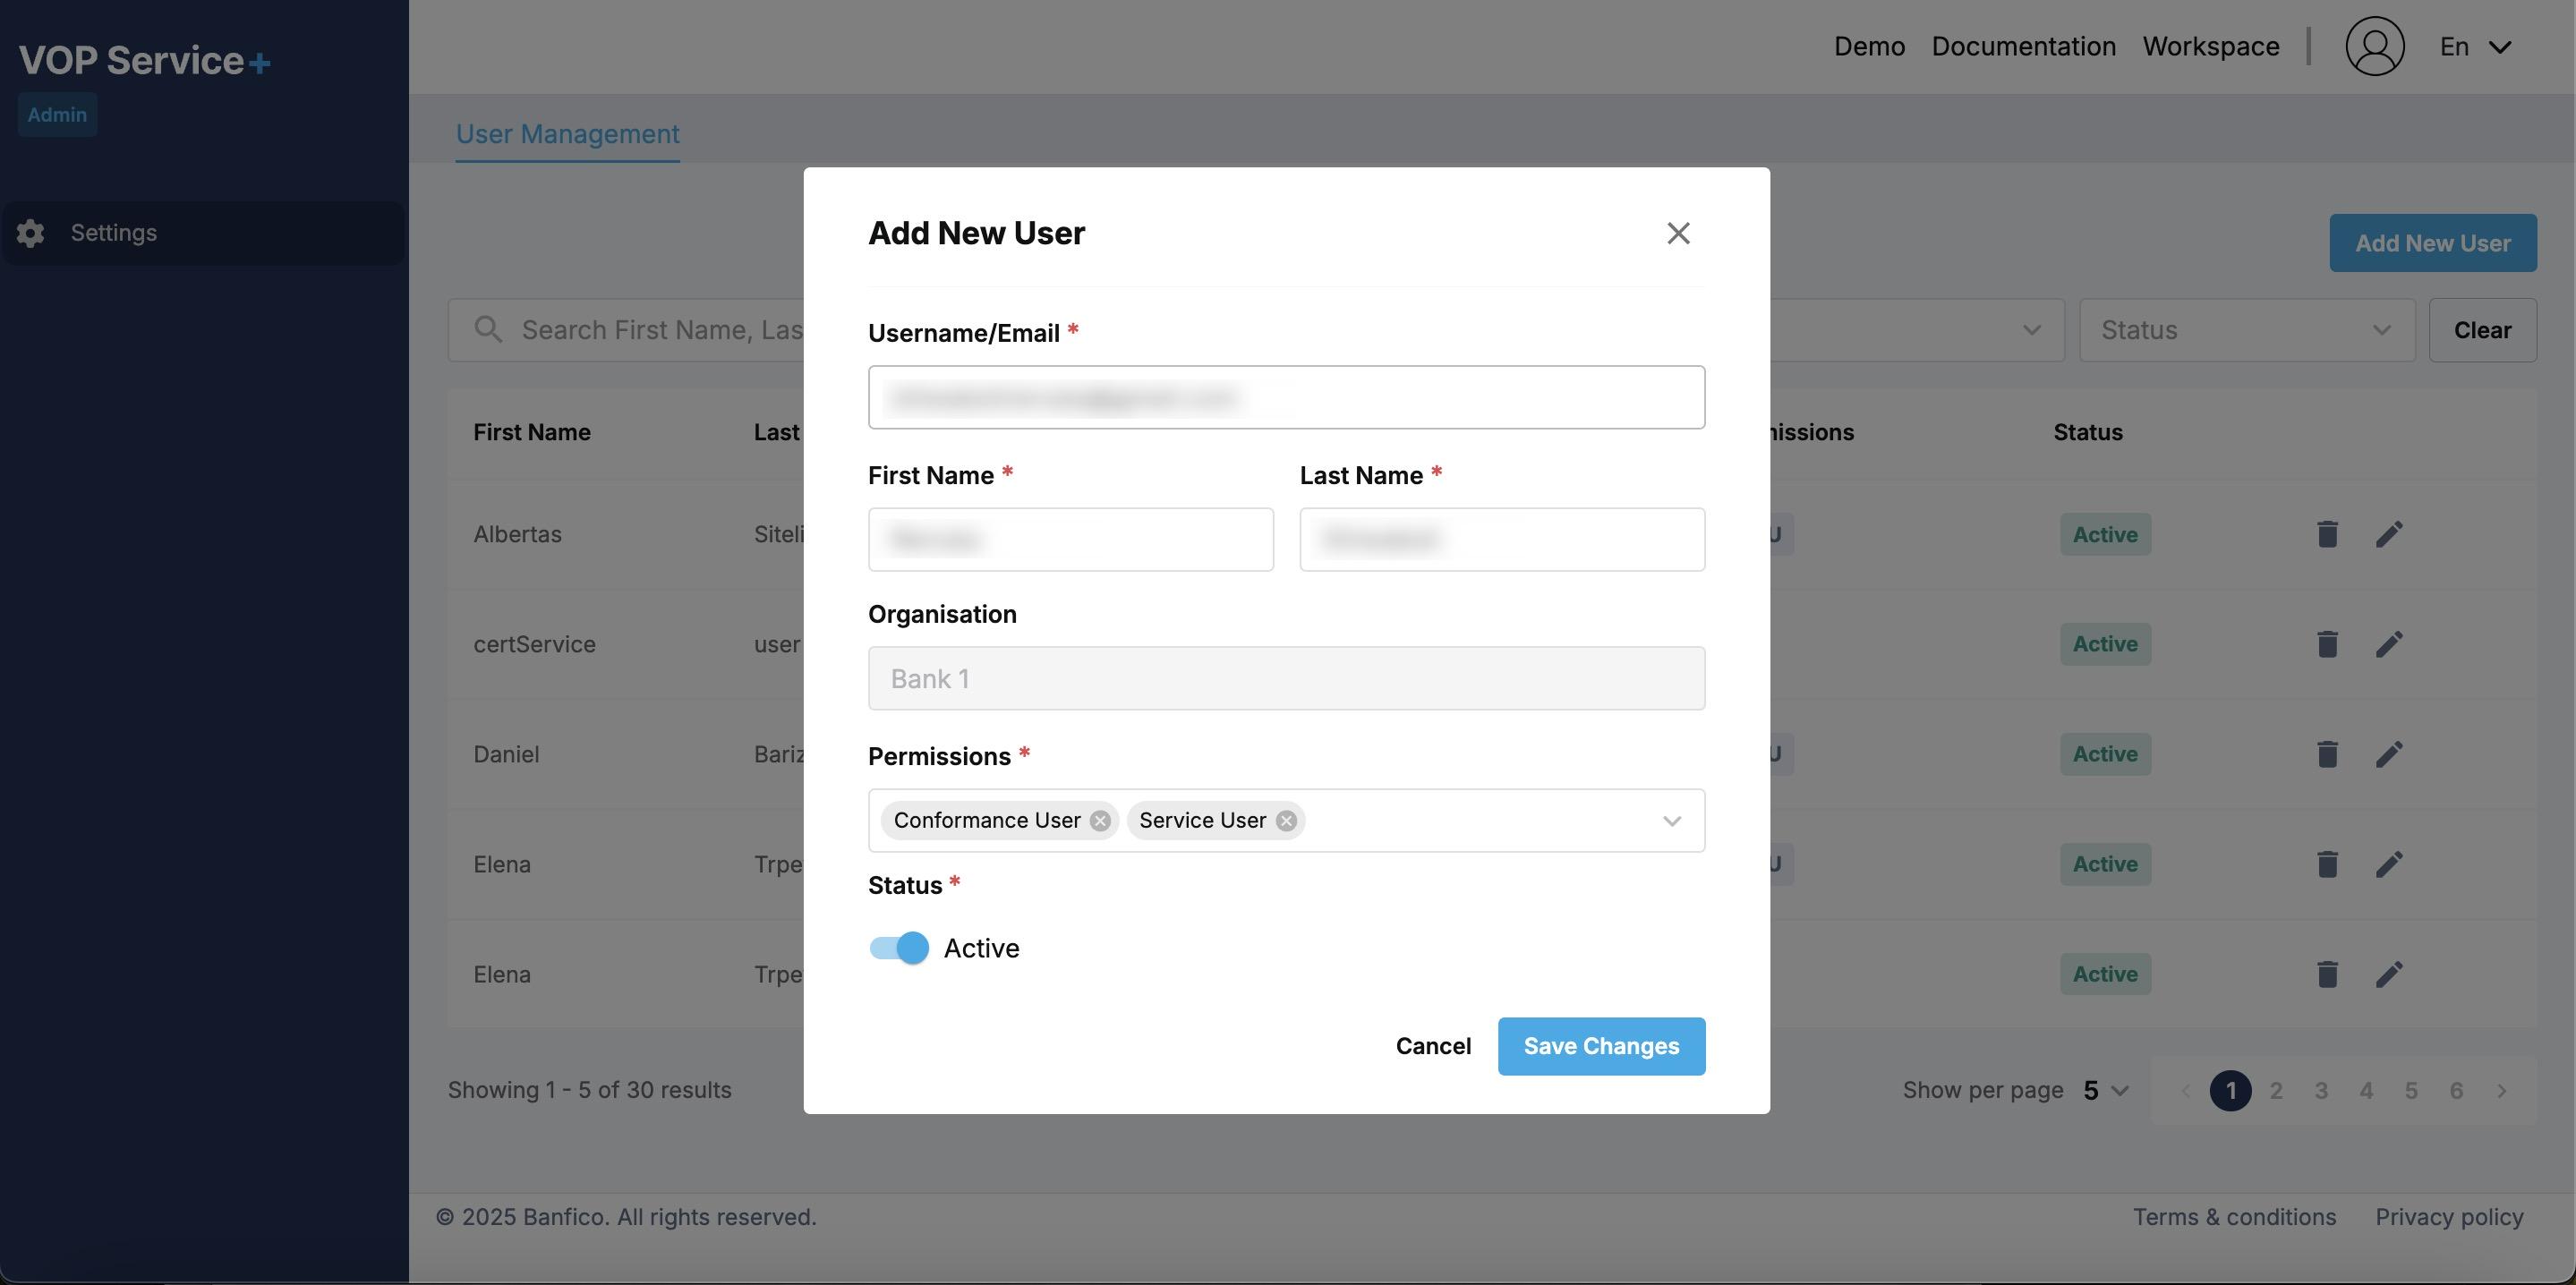The image size is (2576, 1285).
Task: Switch to the User Management tab
Action: pyautogui.click(x=567, y=134)
